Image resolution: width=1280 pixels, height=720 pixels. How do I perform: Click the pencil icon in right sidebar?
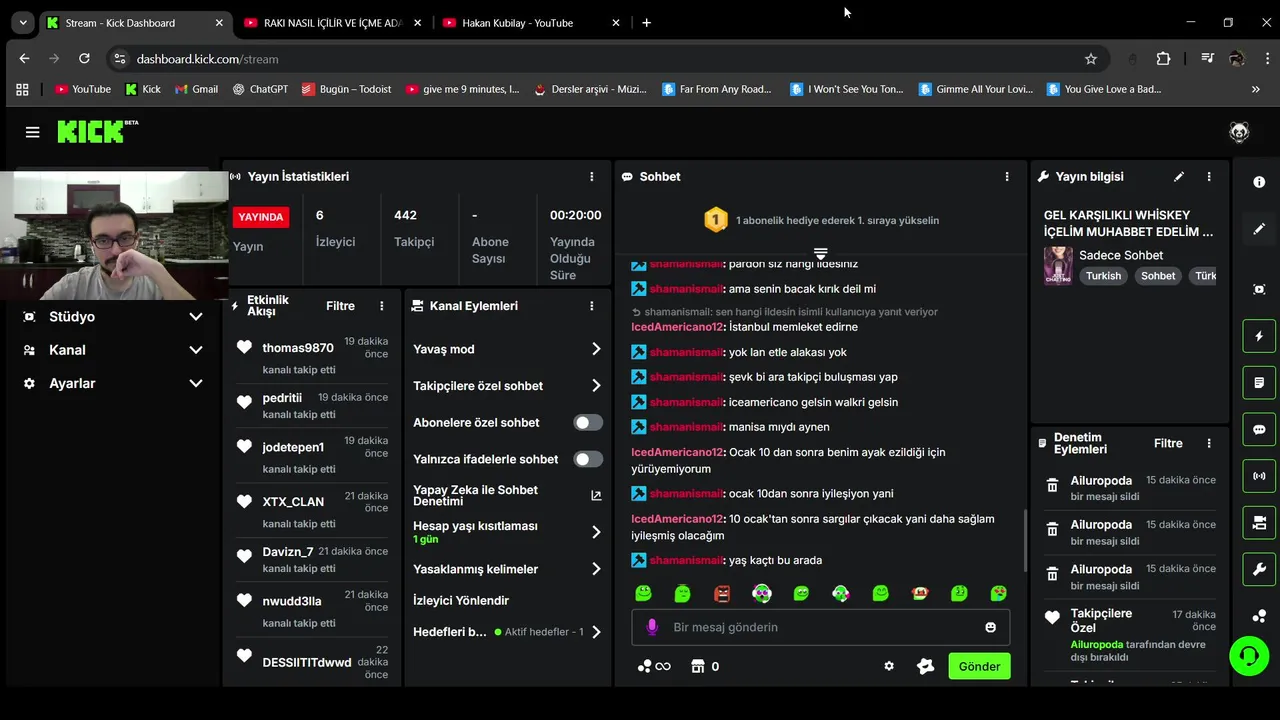(1259, 229)
